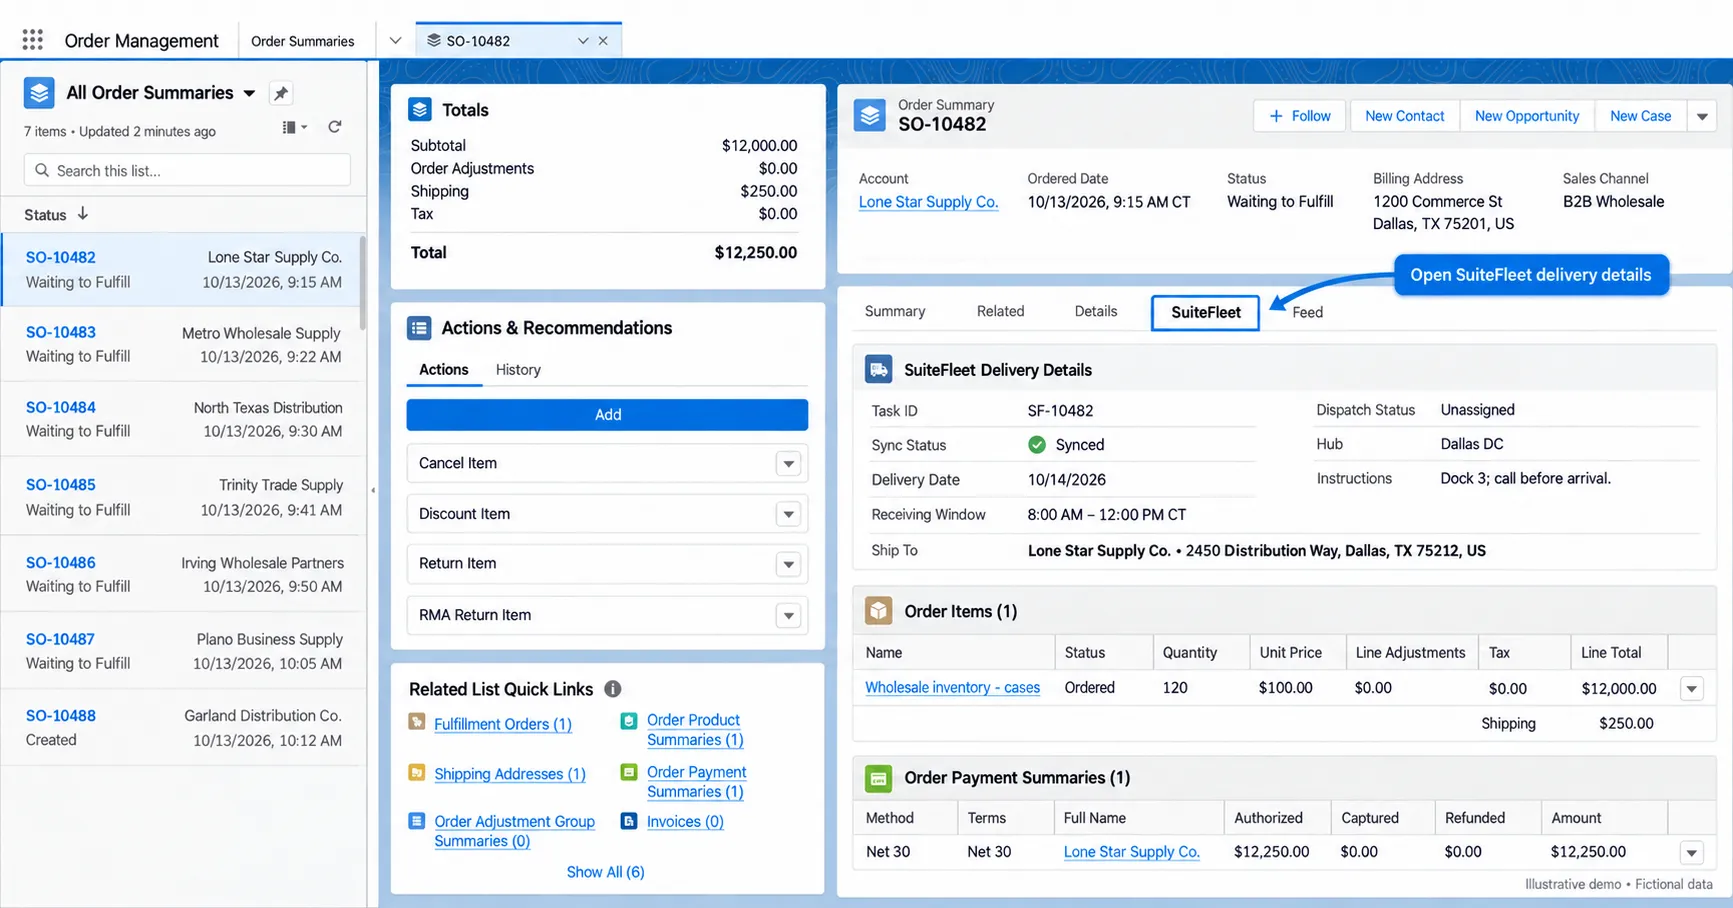Click the SuiteFleet Delivery Details truck icon
This screenshot has height=908, width=1733.
879,370
